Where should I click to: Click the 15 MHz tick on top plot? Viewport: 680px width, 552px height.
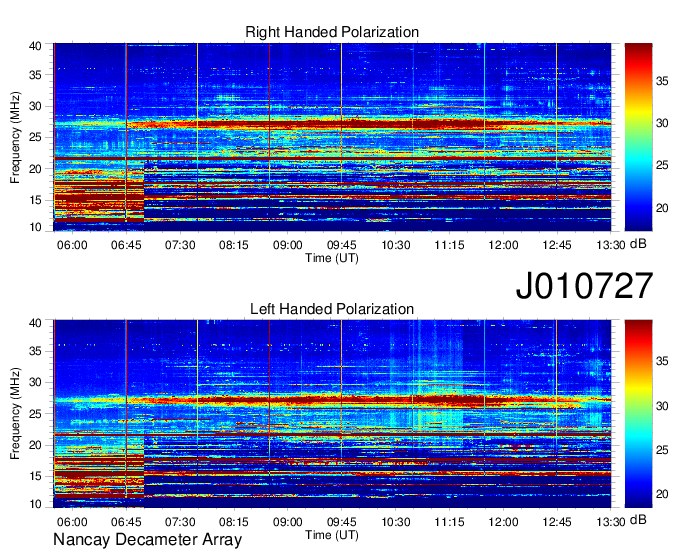35,200
